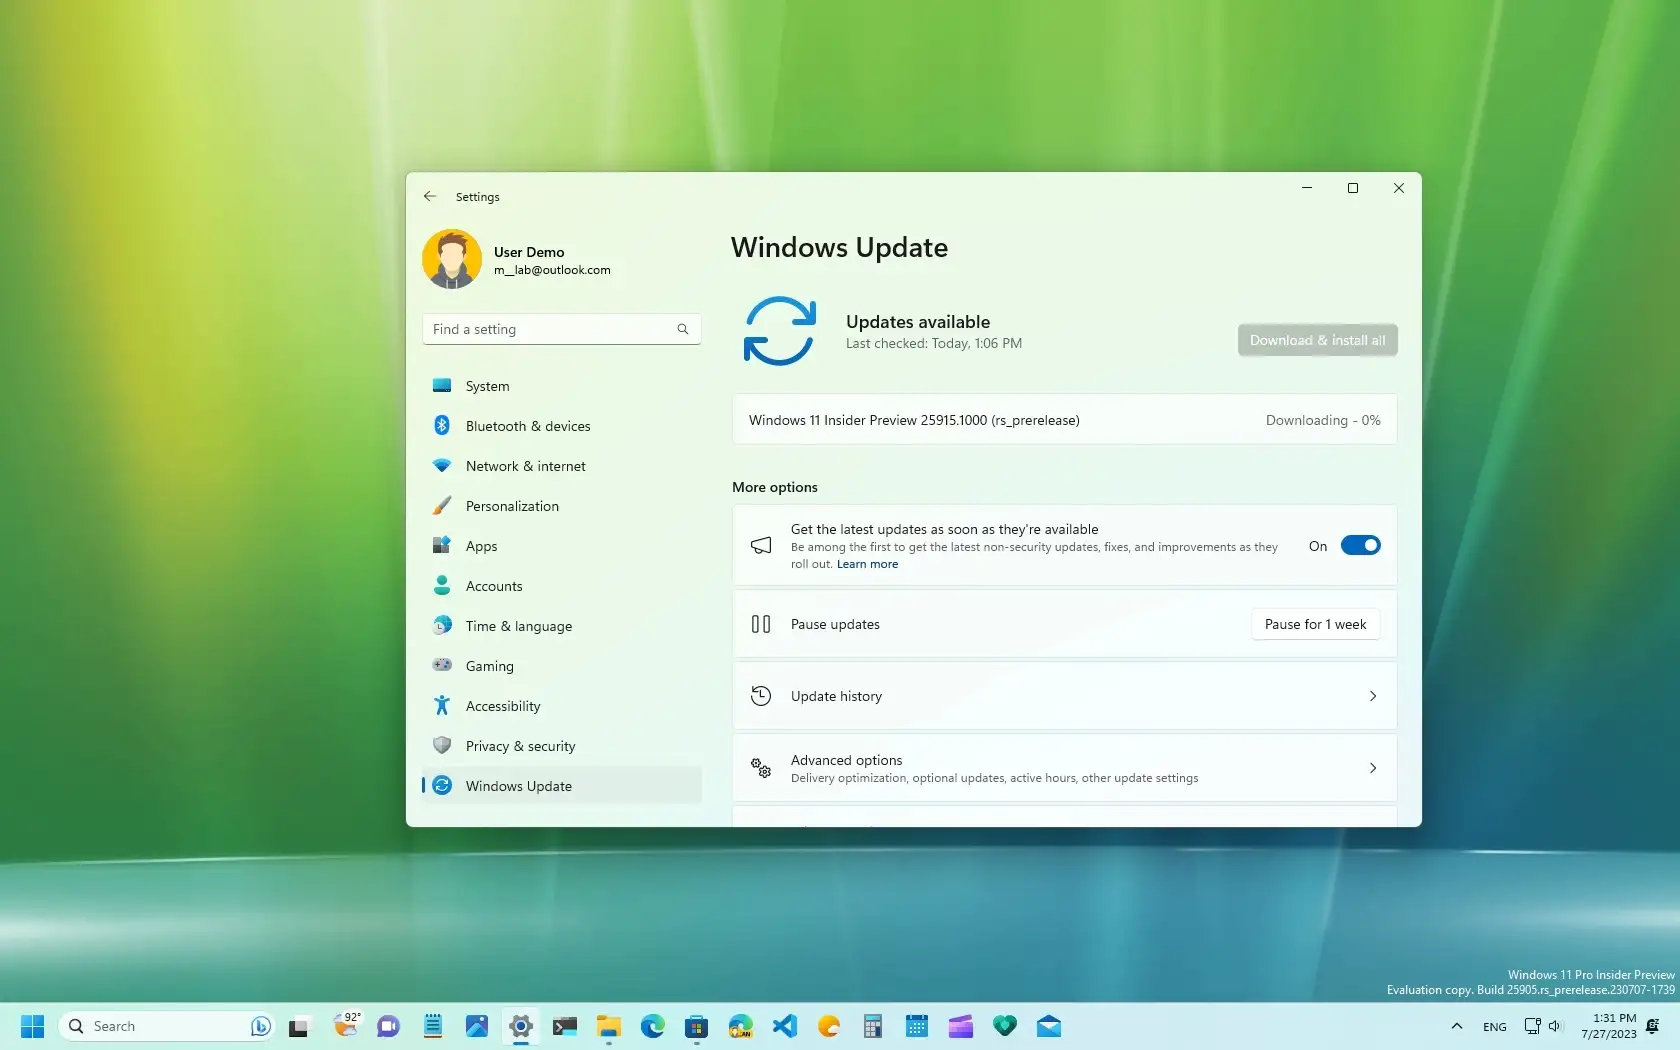Open Calculator from taskbar

point(873,1026)
